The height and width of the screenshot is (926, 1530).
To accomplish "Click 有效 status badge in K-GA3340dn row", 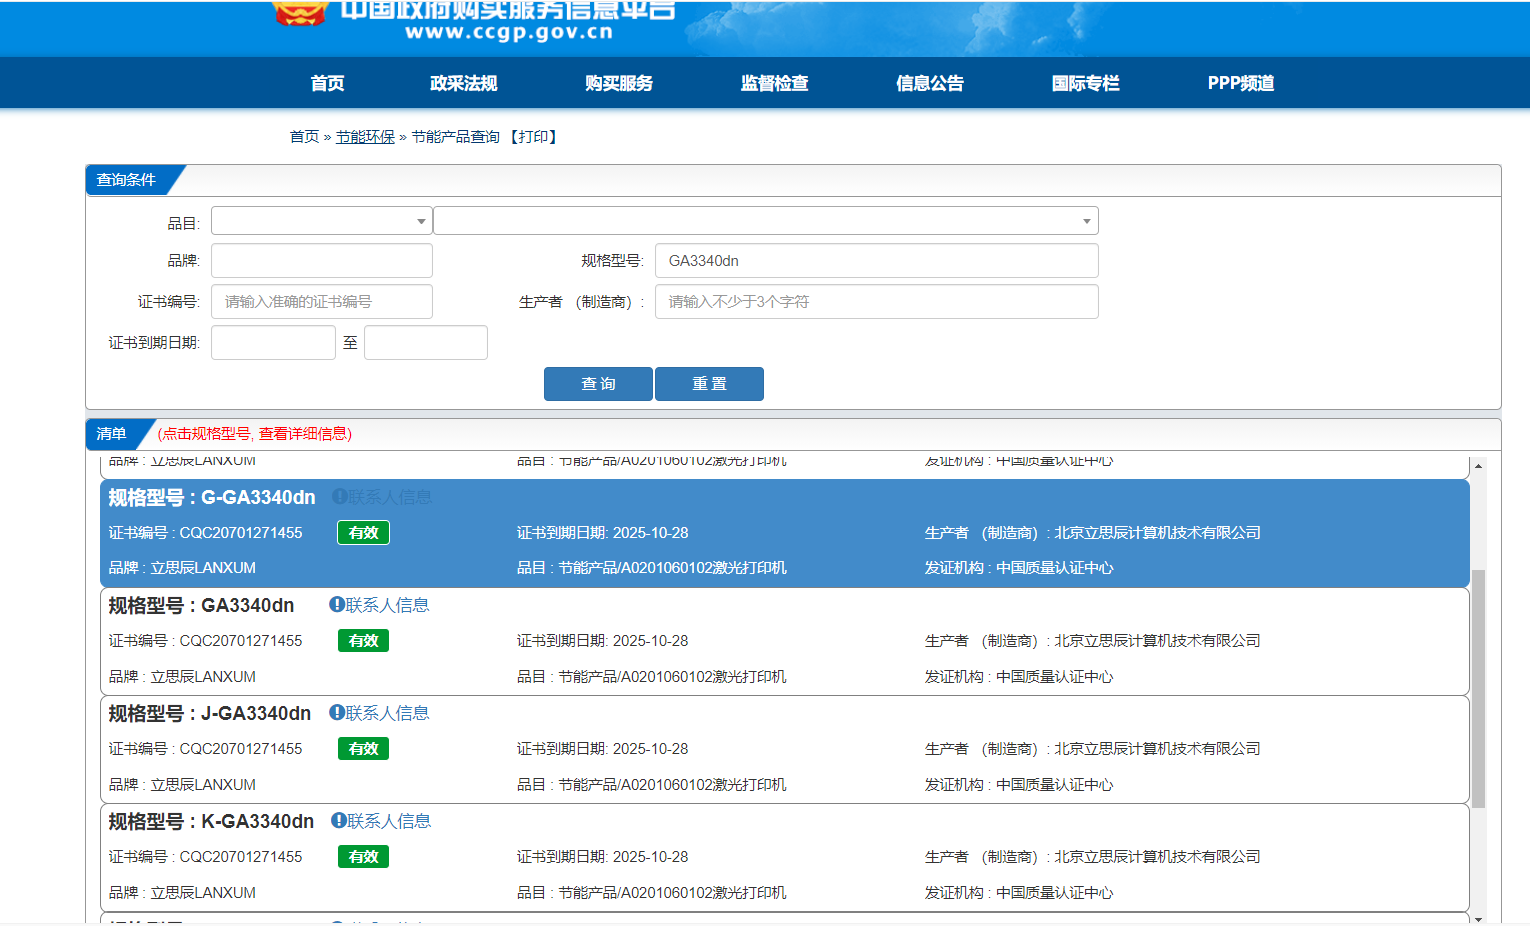I will click(363, 857).
